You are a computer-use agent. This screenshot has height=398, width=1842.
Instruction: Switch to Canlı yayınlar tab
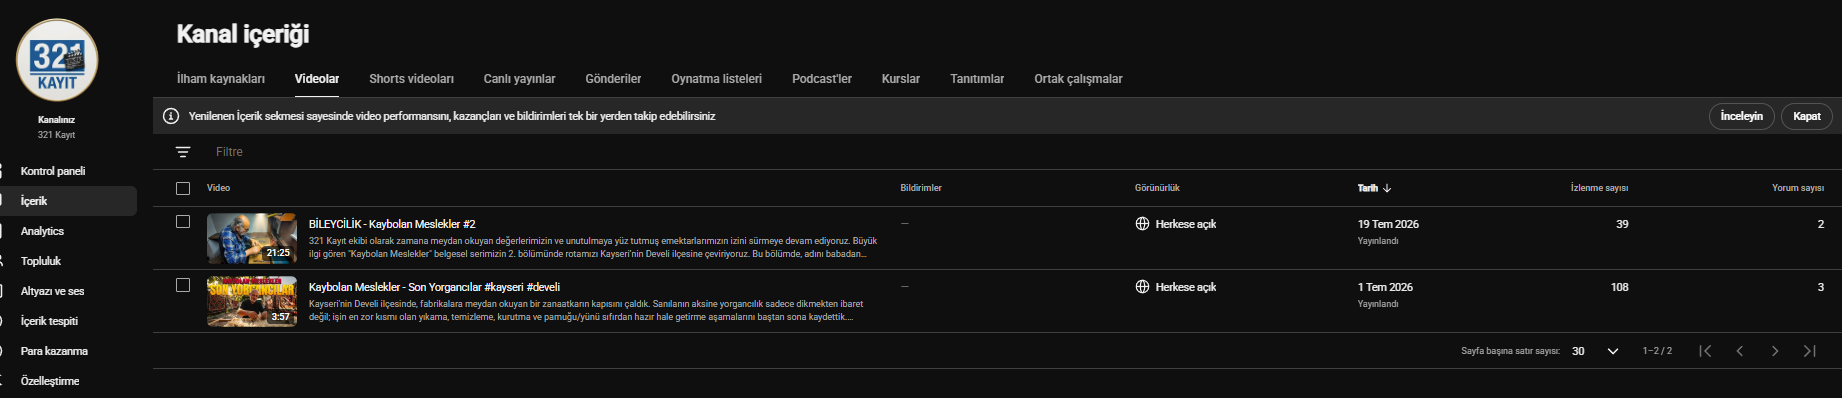tap(519, 79)
